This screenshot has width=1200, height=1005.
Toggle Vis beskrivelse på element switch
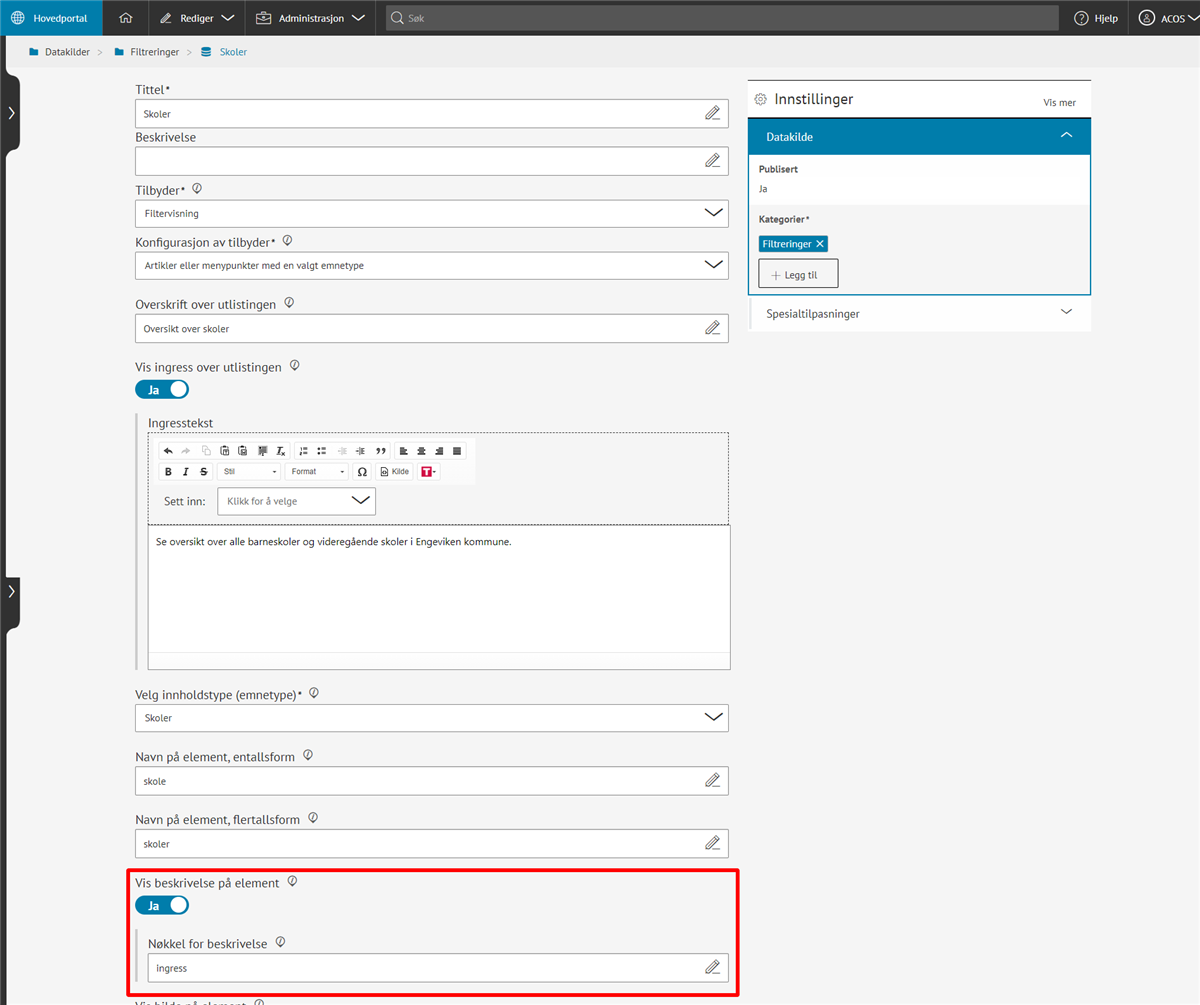pos(162,906)
